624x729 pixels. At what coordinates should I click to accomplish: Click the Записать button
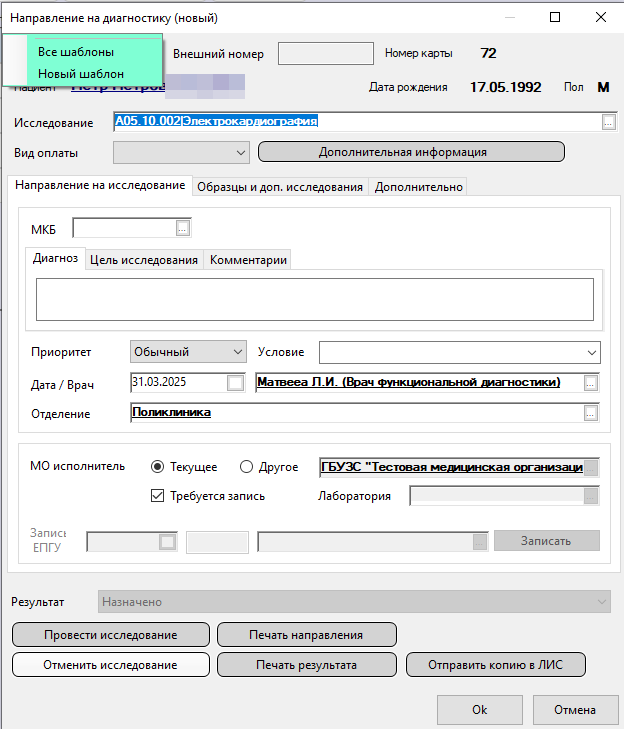546,541
